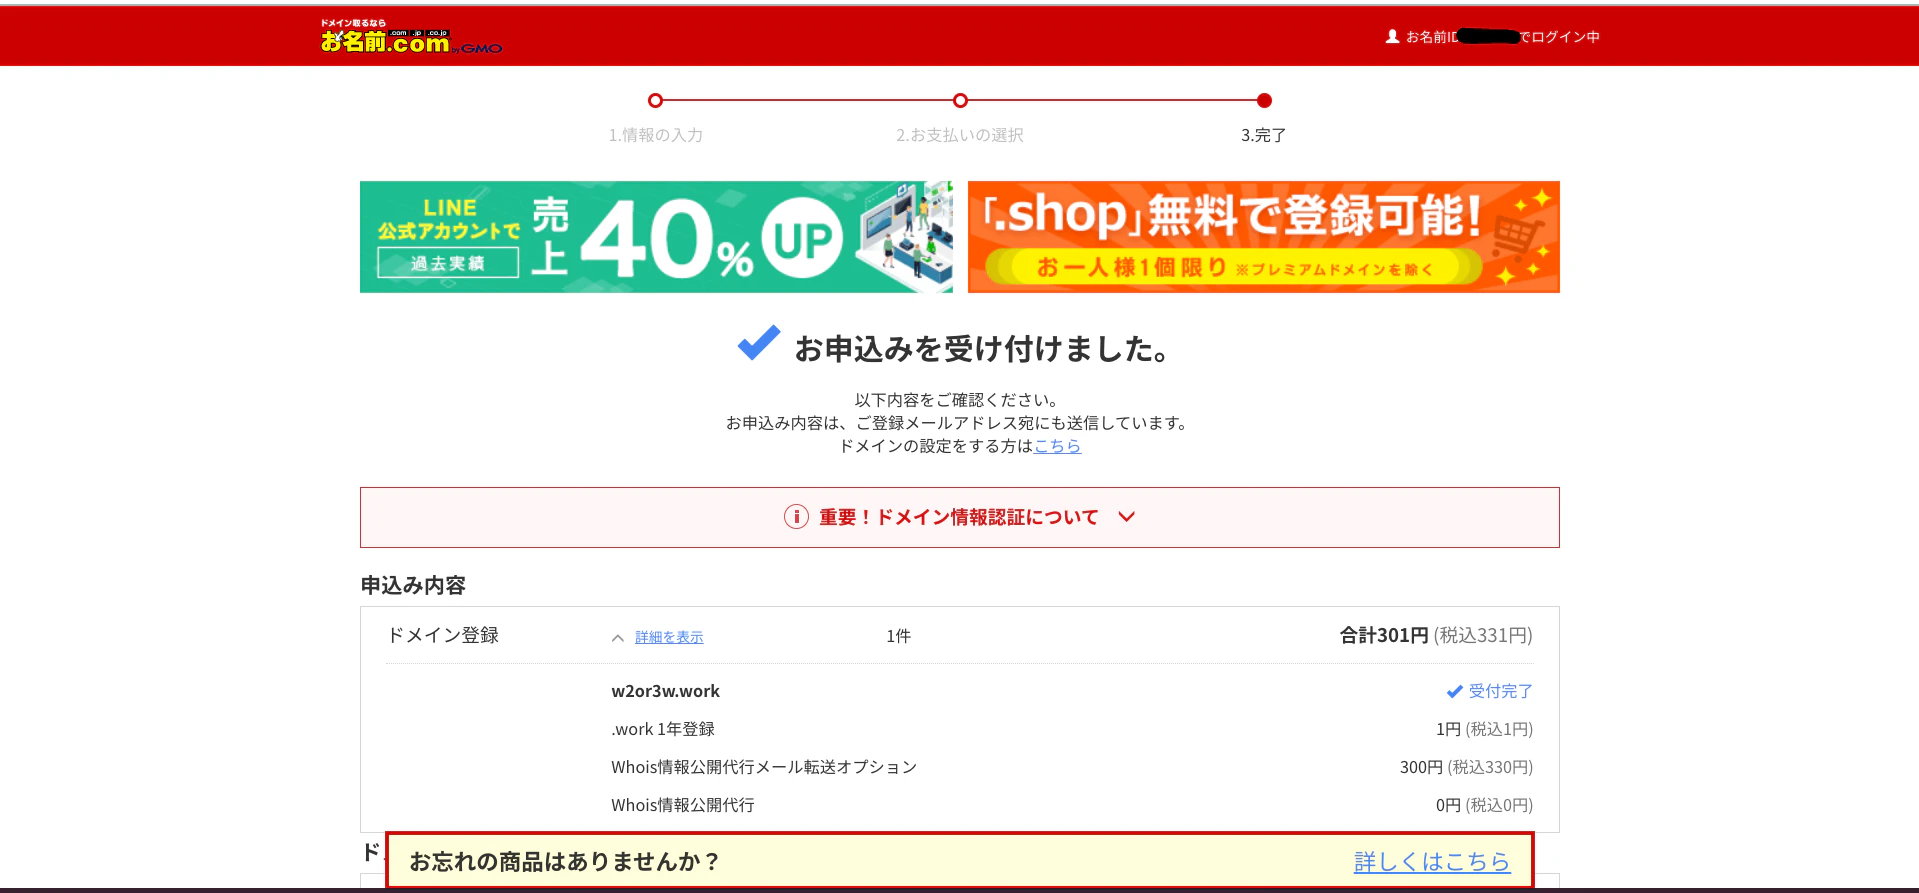
Task: Open the .shop 無料で登録可能 banner
Action: pyautogui.click(x=1264, y=237)
